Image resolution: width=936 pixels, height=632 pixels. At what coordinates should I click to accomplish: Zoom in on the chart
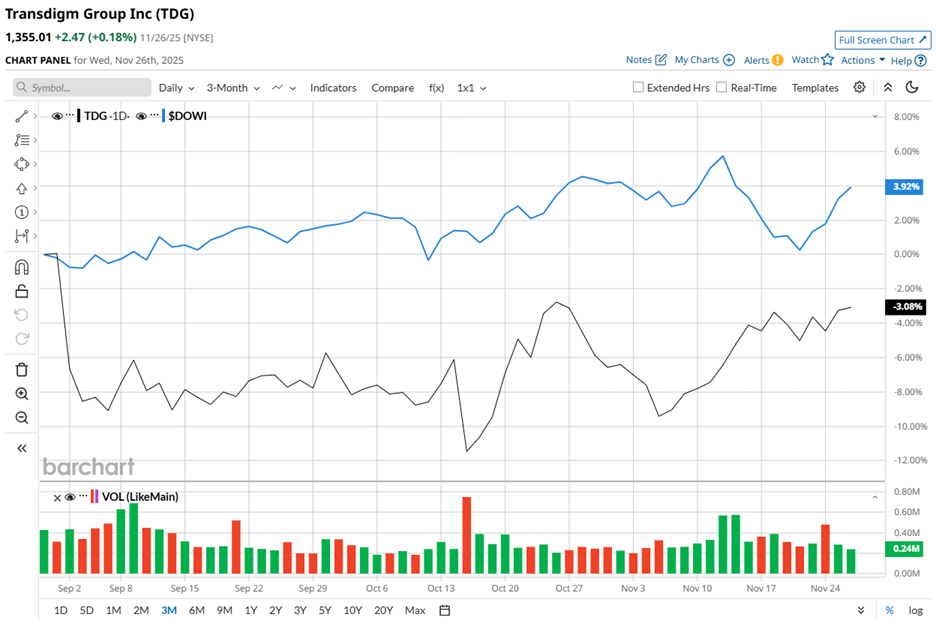pos(21,393)
